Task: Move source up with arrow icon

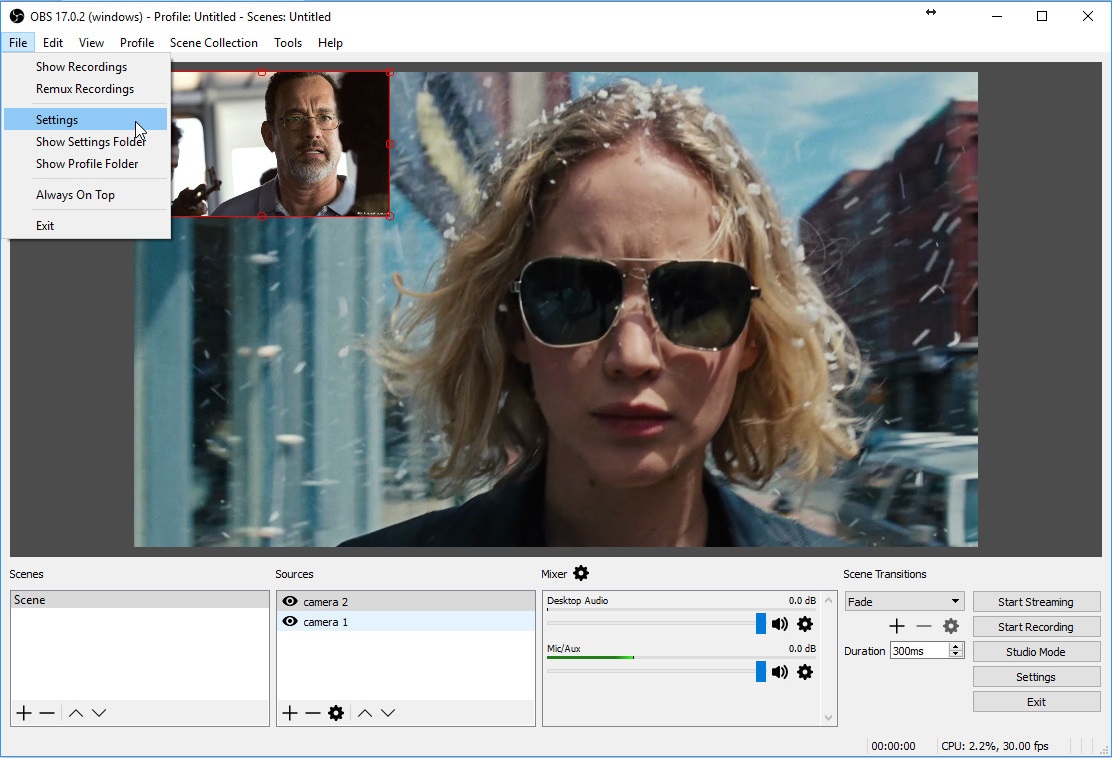Action: tap(365, 713)
